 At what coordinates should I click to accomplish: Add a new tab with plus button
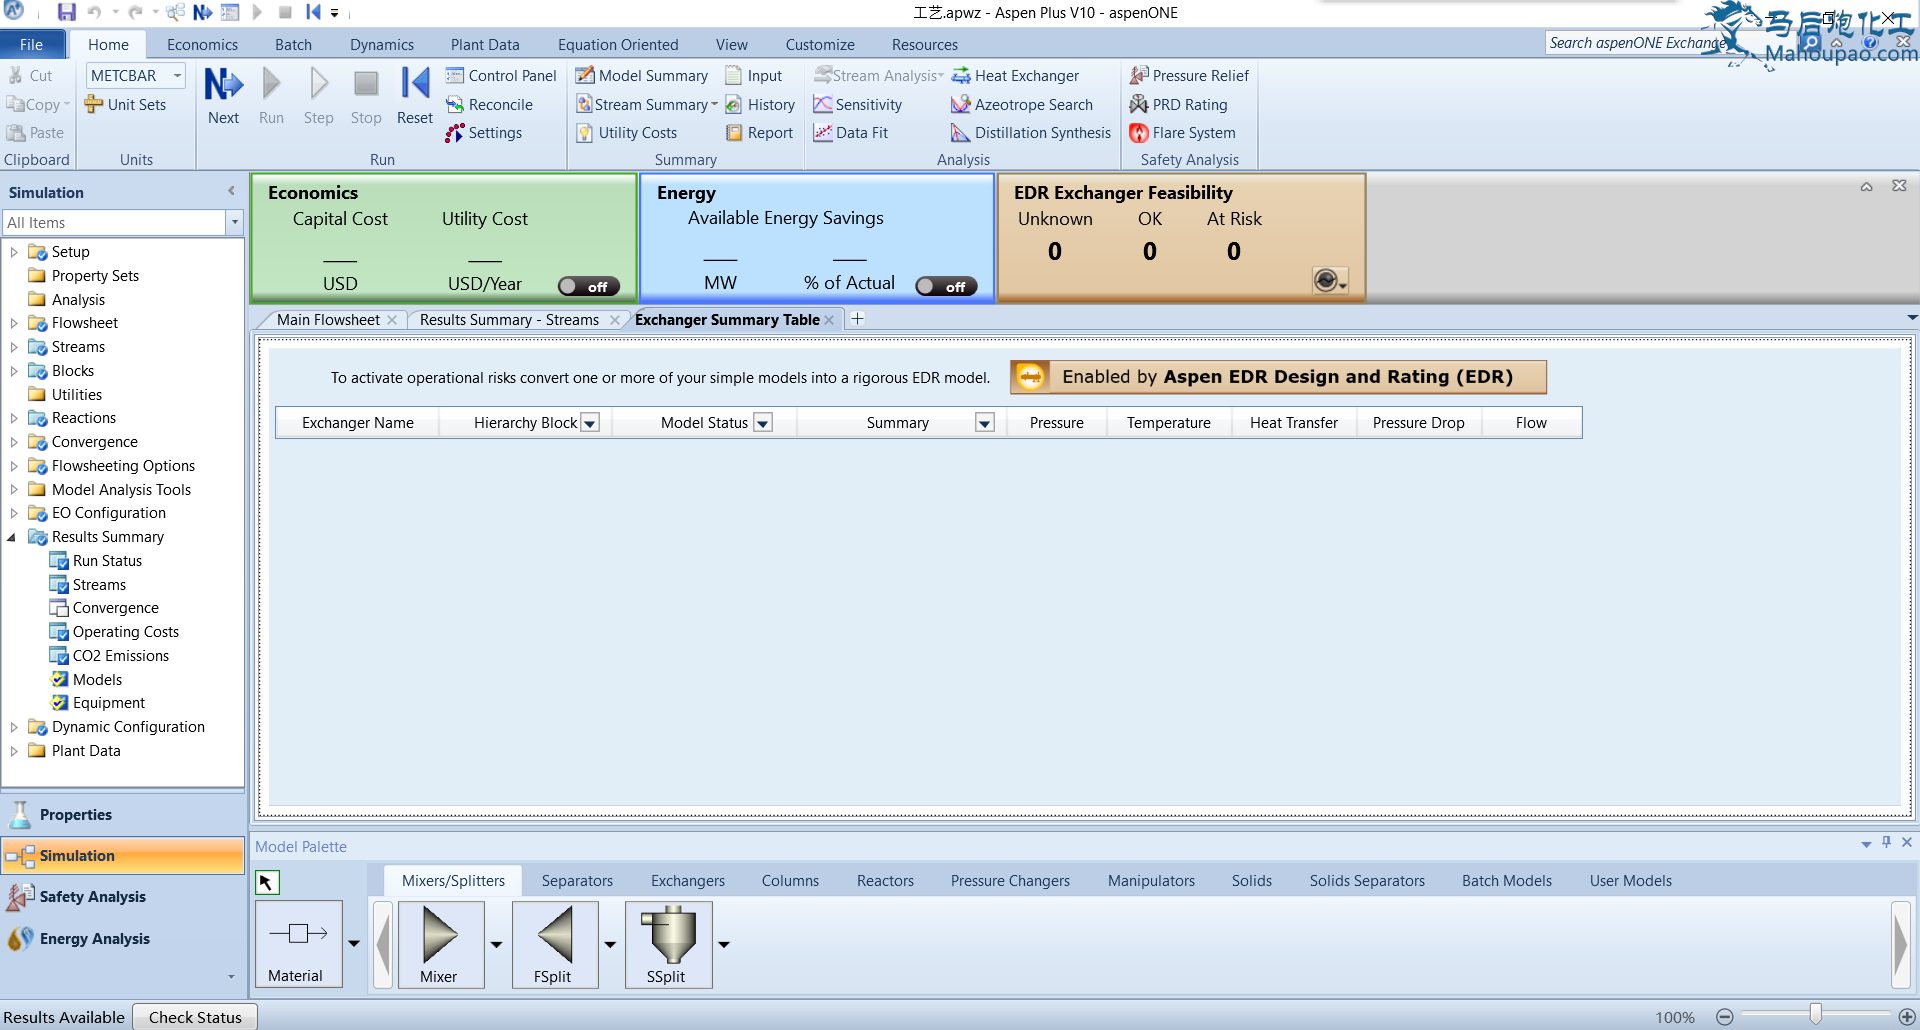pos(857,319)
